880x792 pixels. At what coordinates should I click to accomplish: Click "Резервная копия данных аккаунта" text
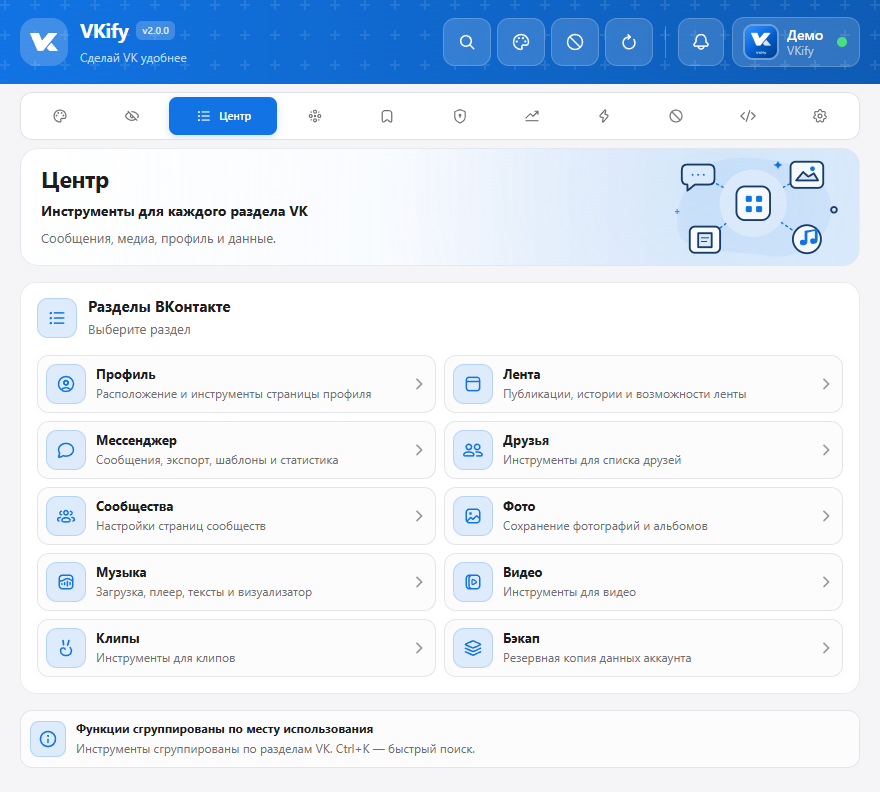597,658
